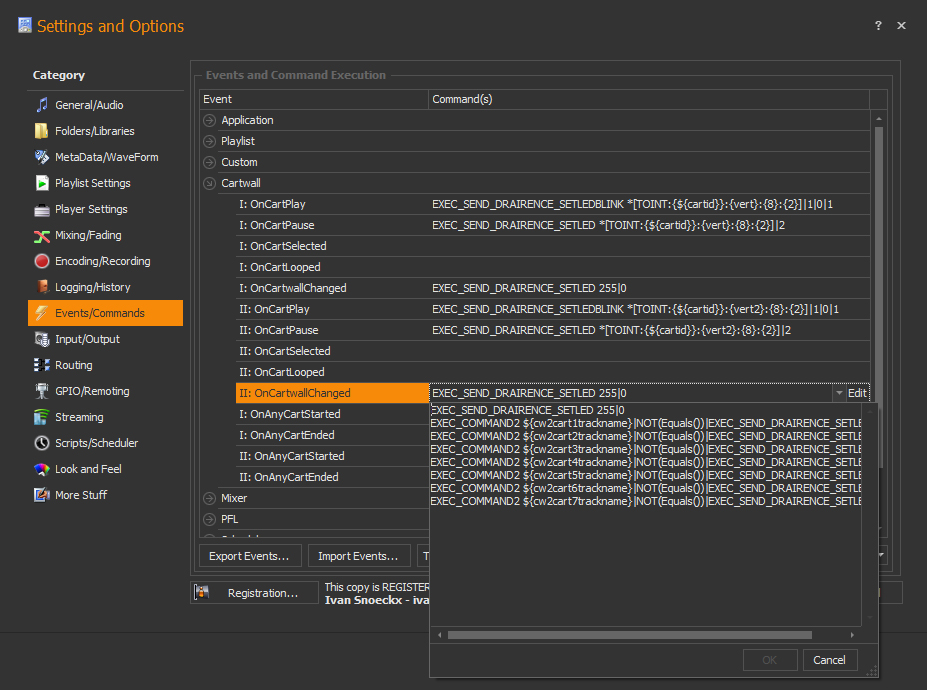Click Cancel in the command editor popup
The width and height of the screenshot is (927, 690).
coord(829,660)
